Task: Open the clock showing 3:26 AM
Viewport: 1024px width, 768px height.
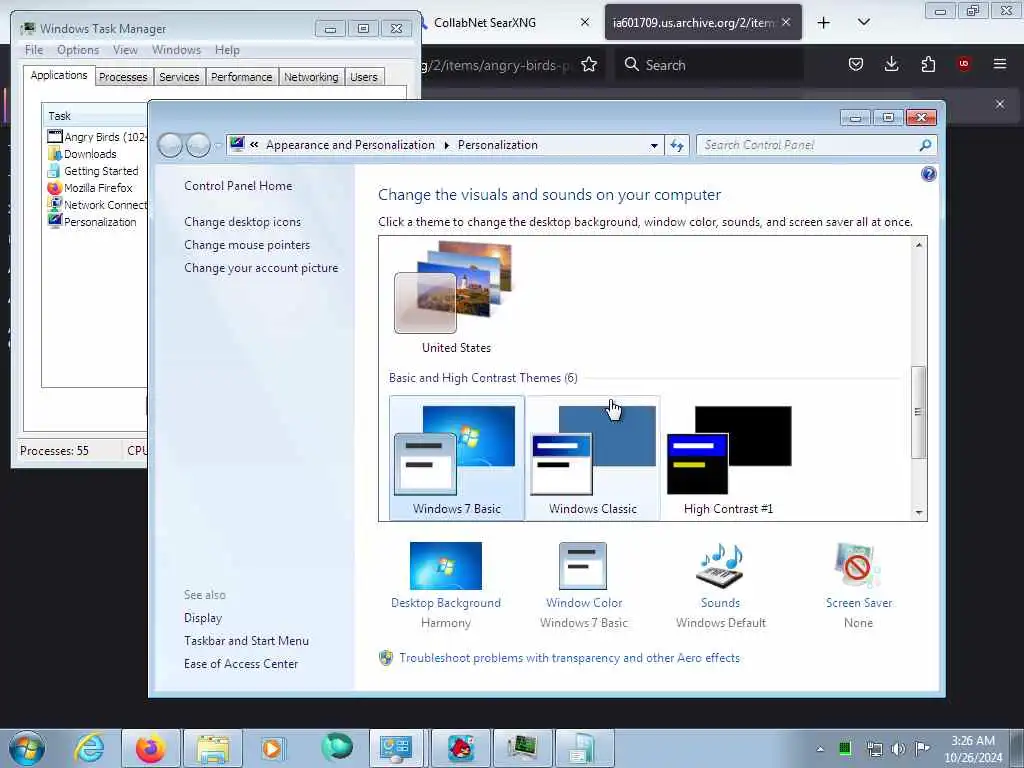Action: [x=973, y=749]
